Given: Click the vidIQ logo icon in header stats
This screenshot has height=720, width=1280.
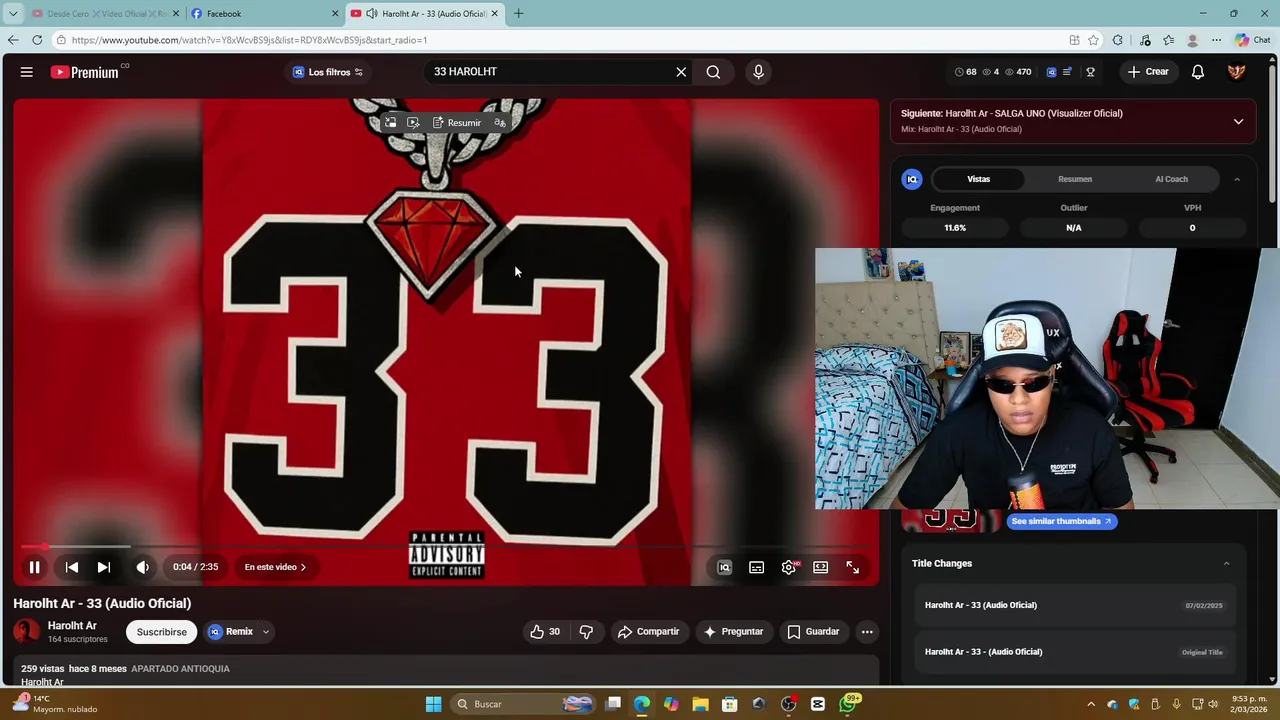Looking at the screenshot, I should pos(1051,72).
